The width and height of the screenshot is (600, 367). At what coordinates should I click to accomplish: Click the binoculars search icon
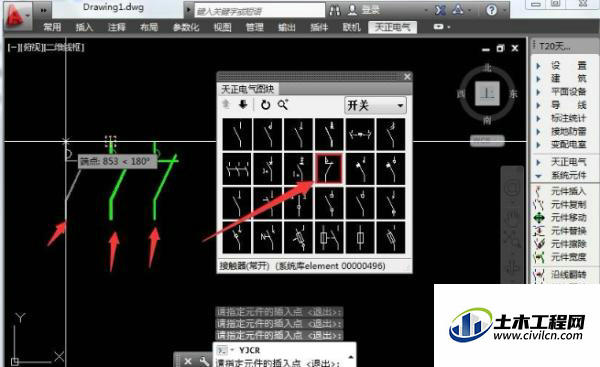pyautogui.click(x=335, y=10)
